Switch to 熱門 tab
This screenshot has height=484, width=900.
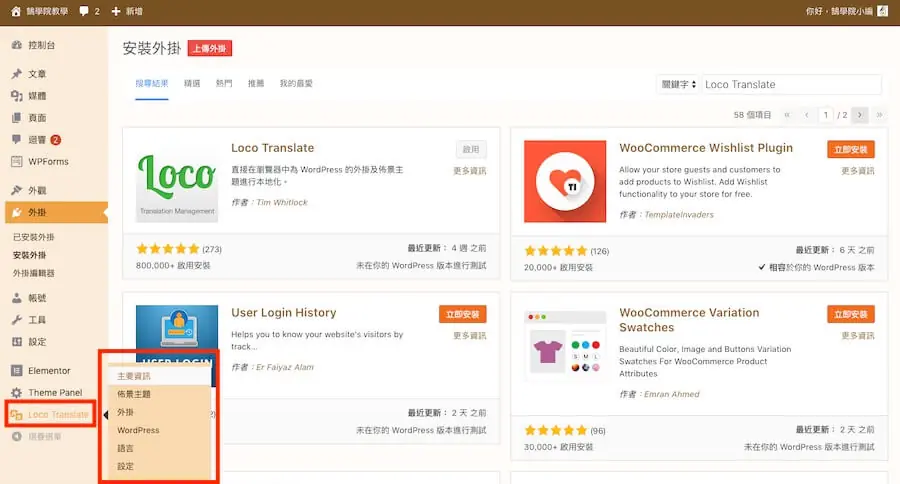pos(224,83)
